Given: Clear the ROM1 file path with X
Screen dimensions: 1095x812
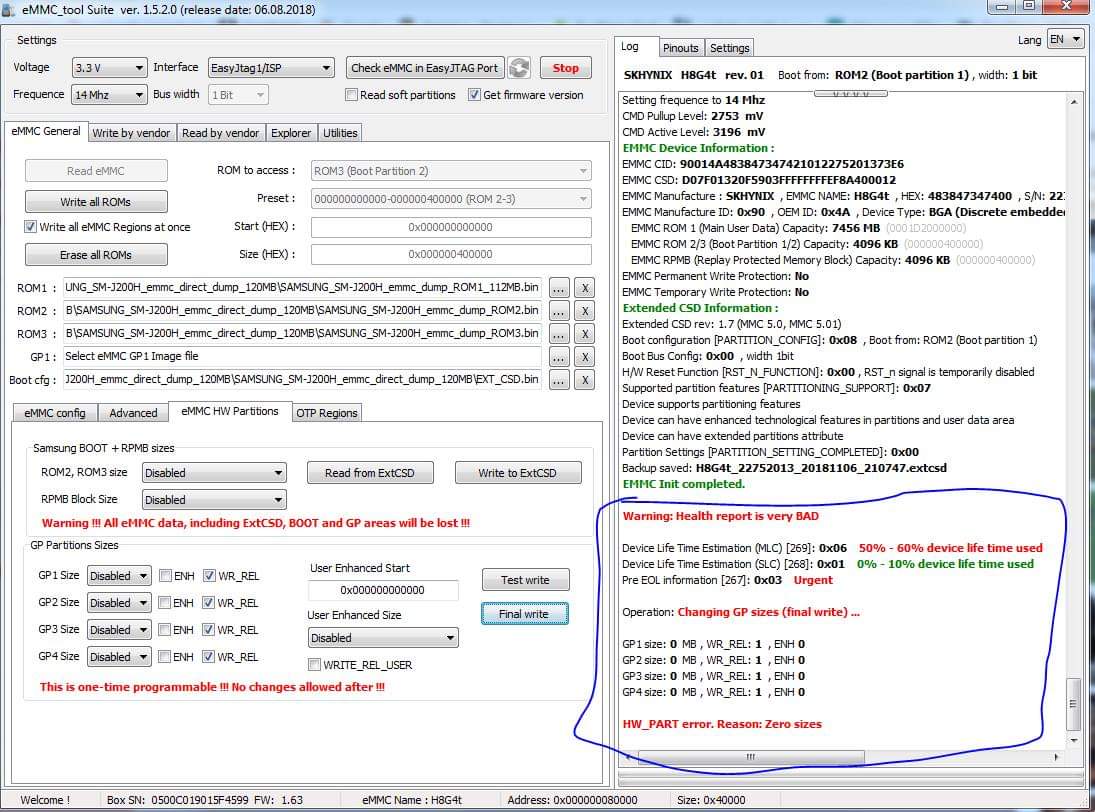Looking at the screenshot, I should [585, 288].
